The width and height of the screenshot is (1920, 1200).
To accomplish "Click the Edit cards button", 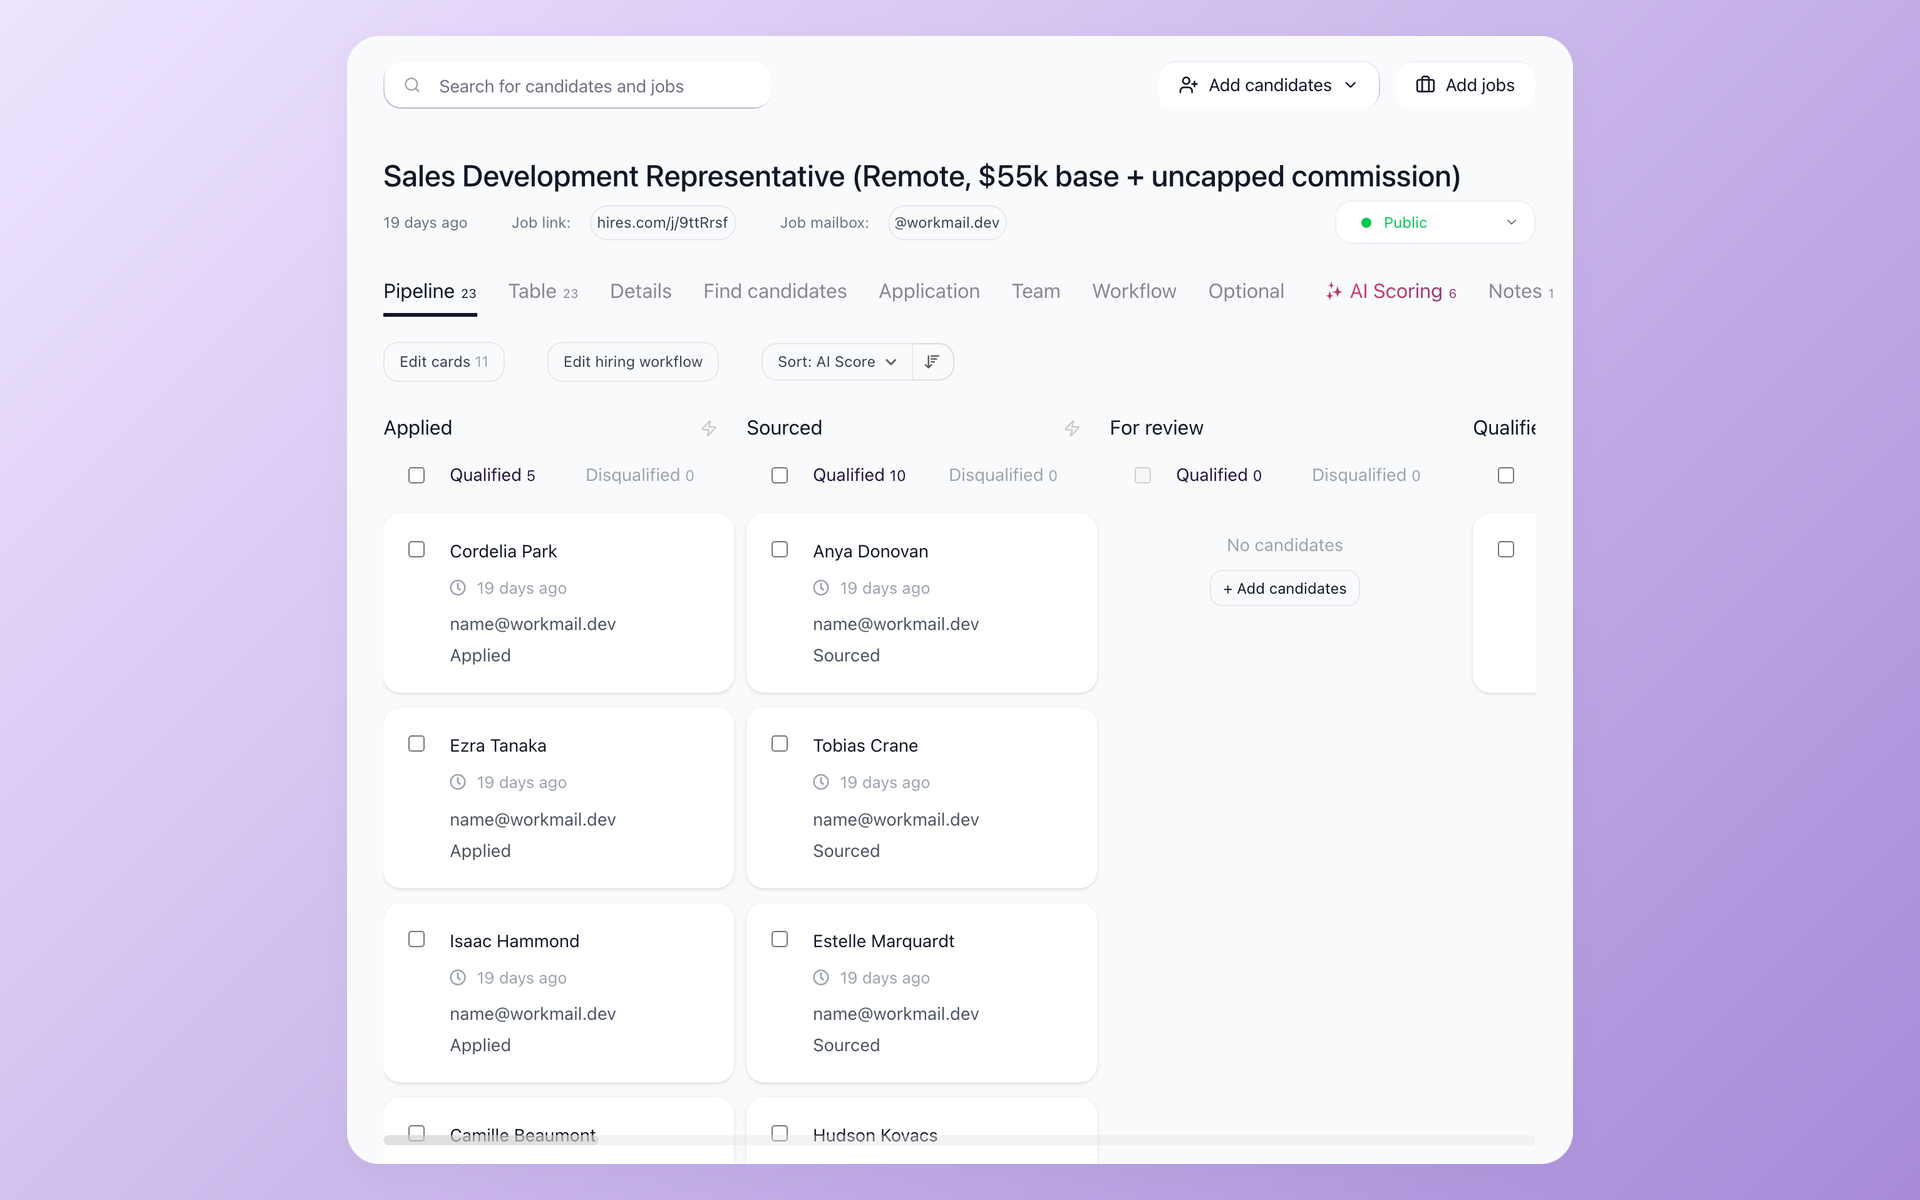I will [x=444, y=362].
